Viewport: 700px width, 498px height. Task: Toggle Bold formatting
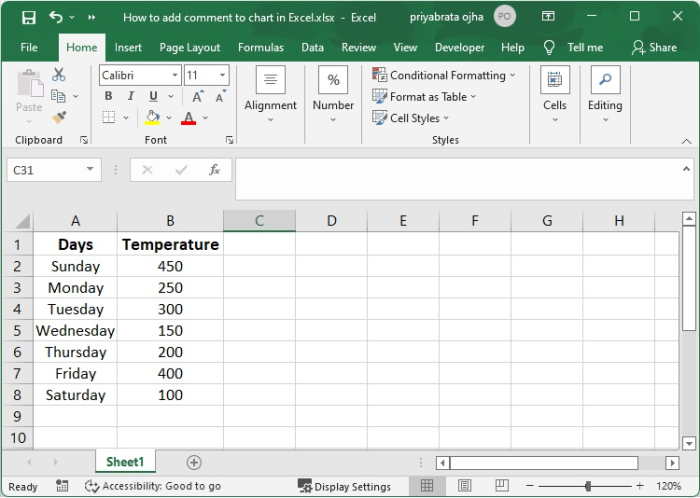coord(109,97)
